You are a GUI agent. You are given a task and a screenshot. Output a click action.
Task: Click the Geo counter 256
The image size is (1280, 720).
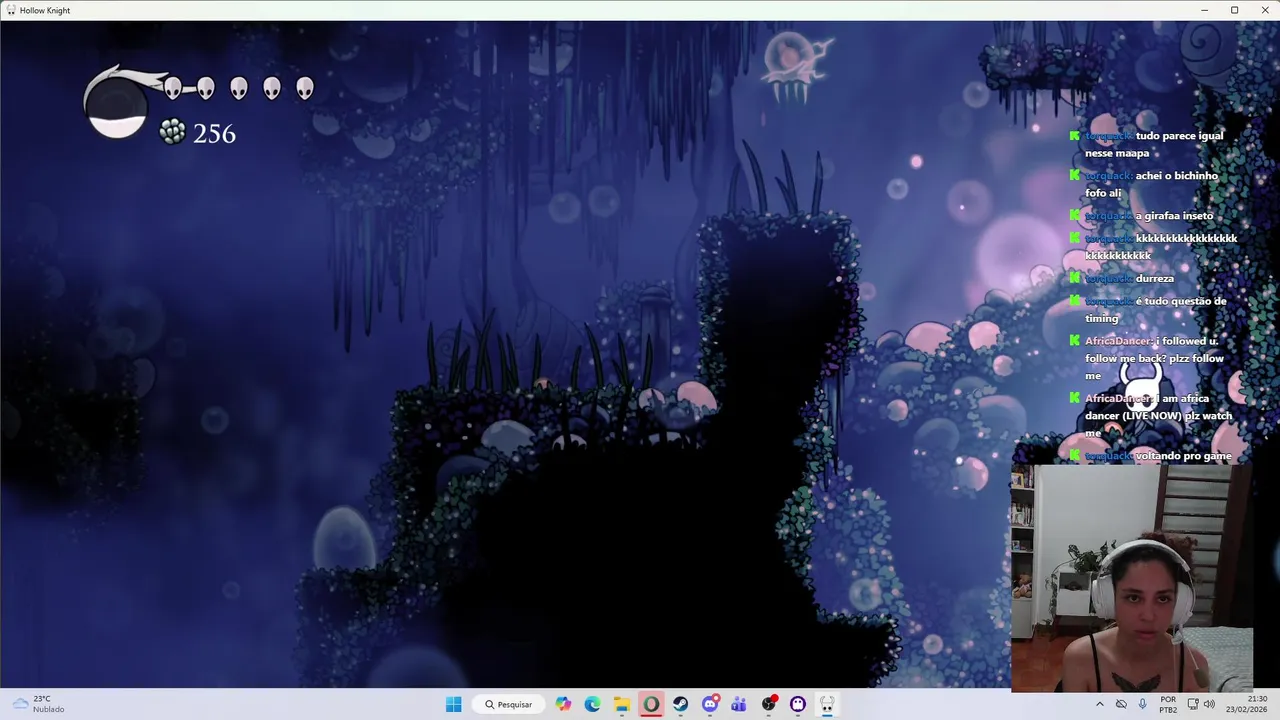214,134
